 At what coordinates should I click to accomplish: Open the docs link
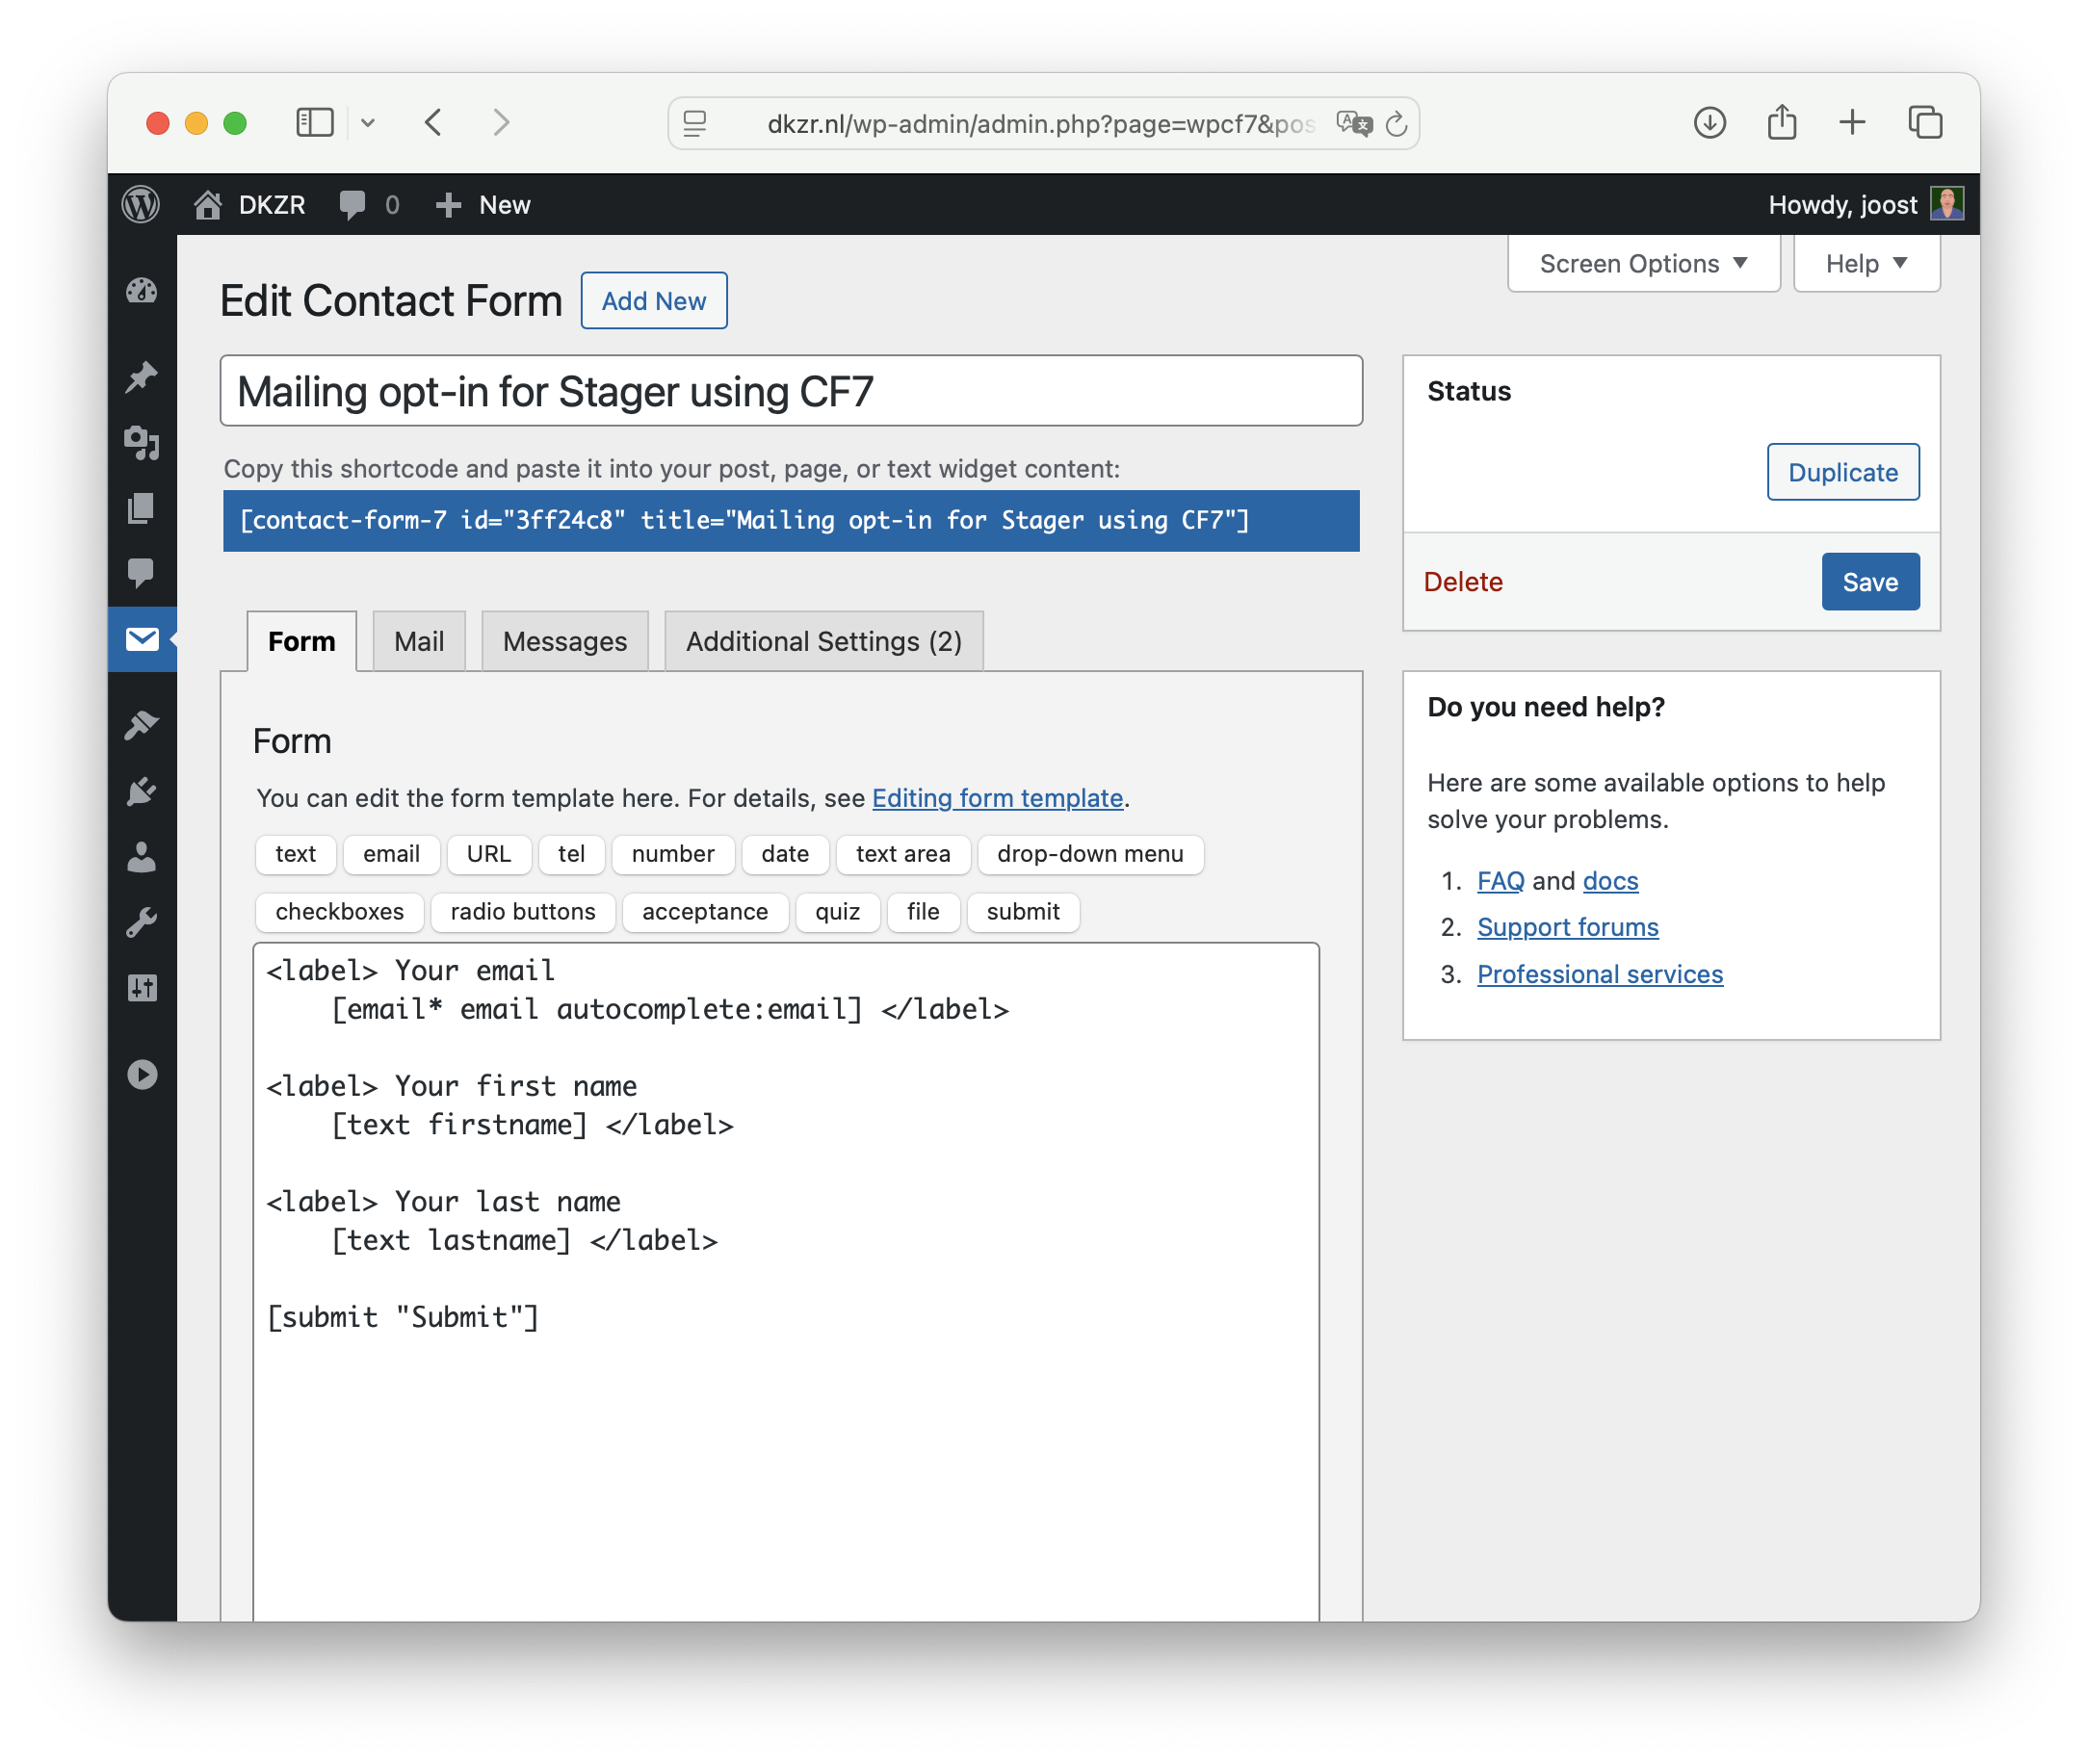(1610, 881)
